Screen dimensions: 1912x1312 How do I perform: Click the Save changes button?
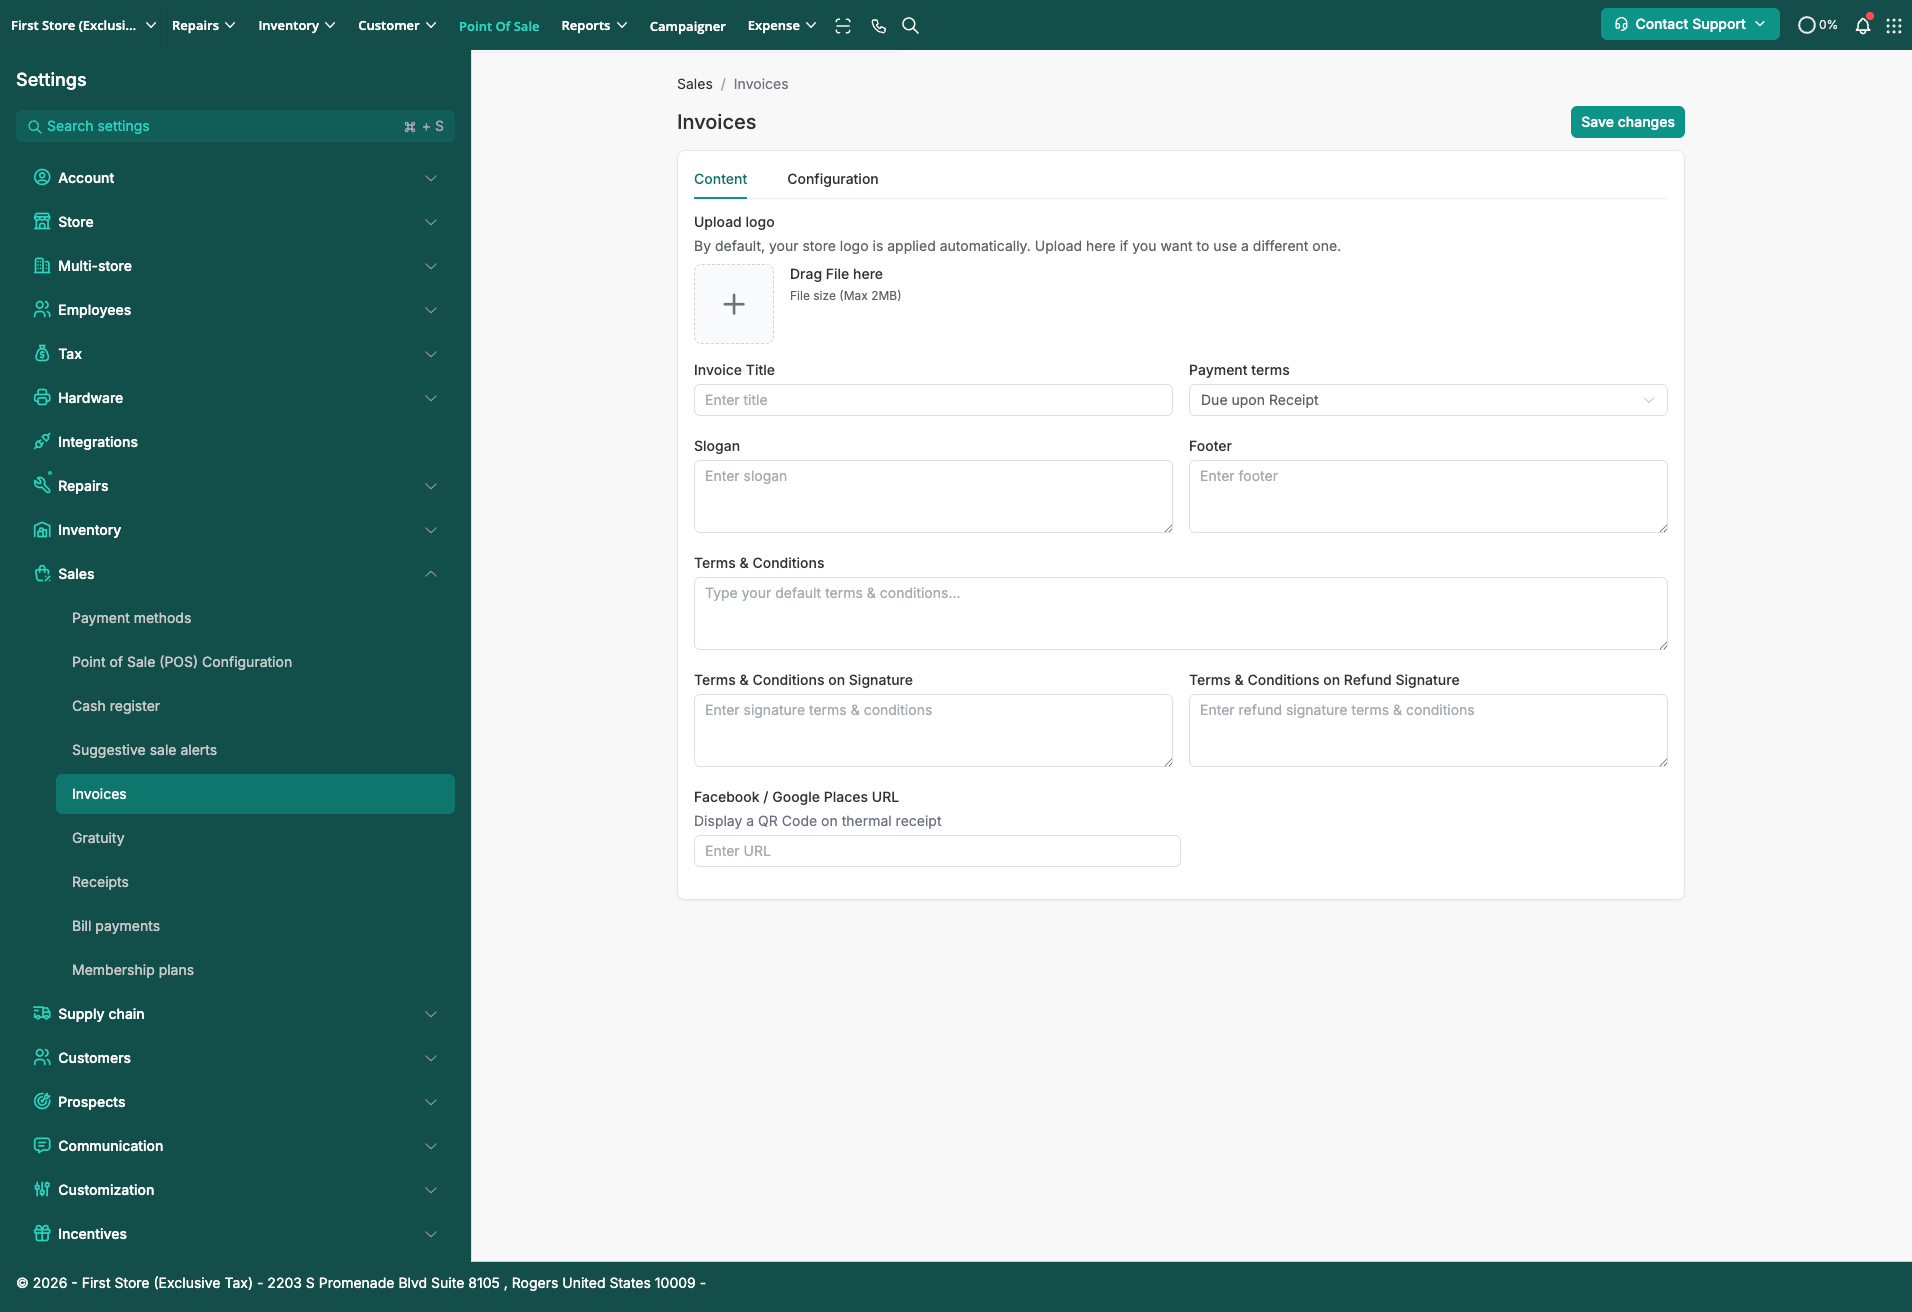[1627, 122]
